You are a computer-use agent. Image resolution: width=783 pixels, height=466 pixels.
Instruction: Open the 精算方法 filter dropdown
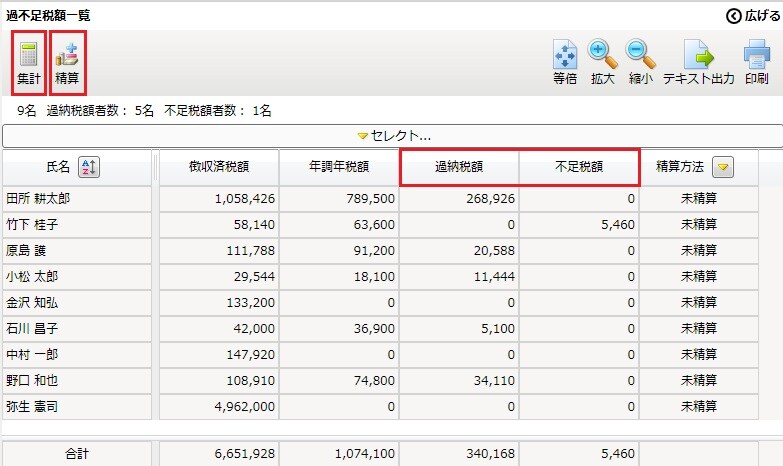[x=722, y=167]
